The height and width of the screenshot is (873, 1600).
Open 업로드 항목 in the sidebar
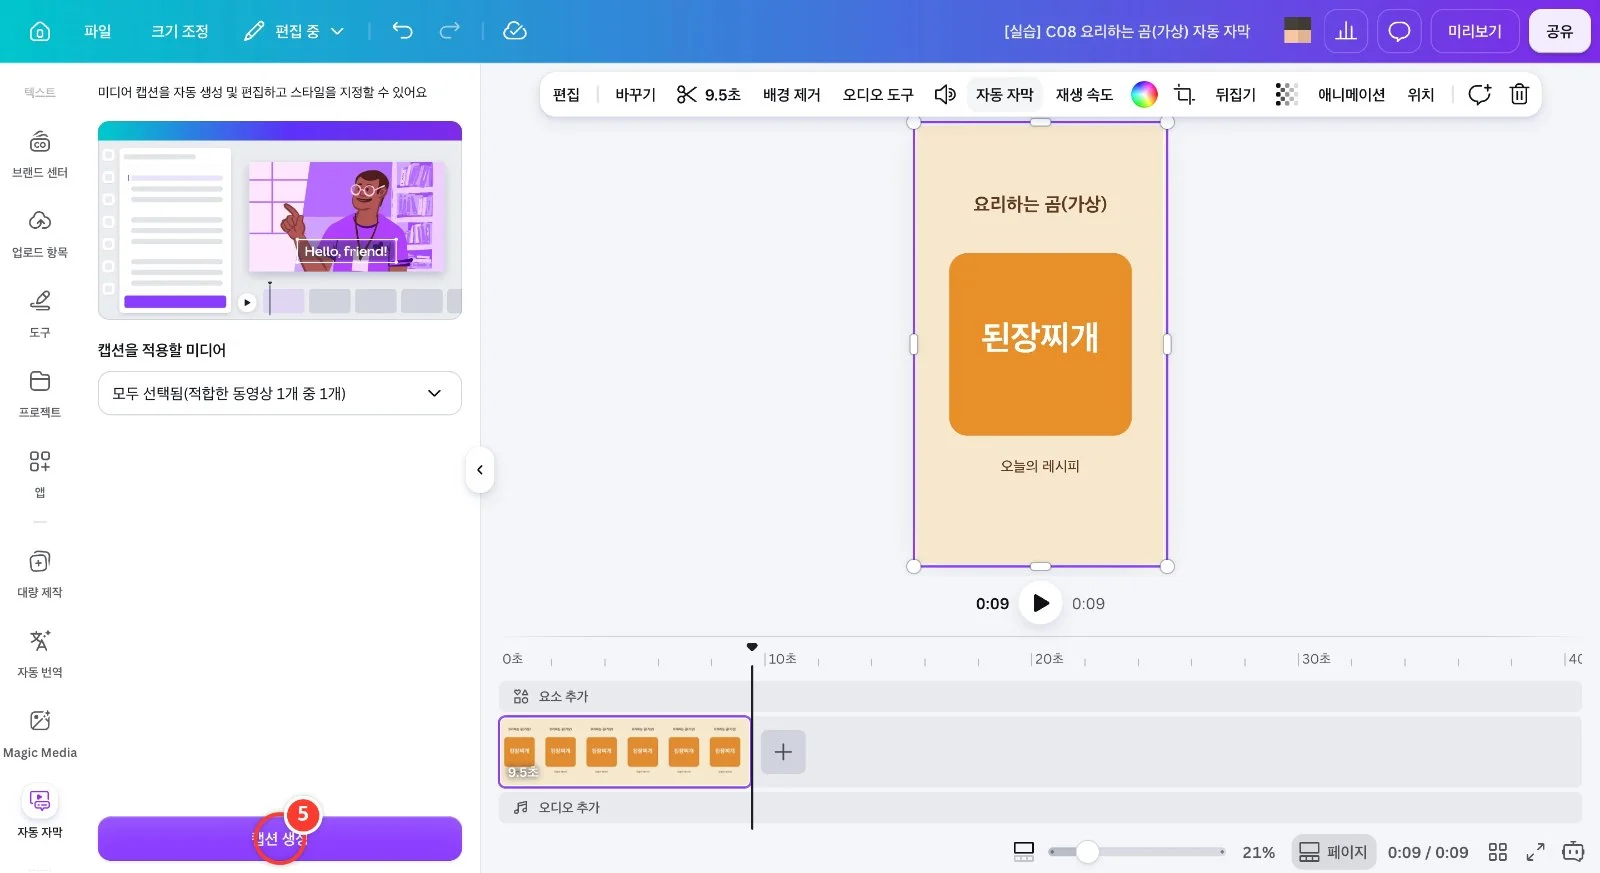(40, 234)
